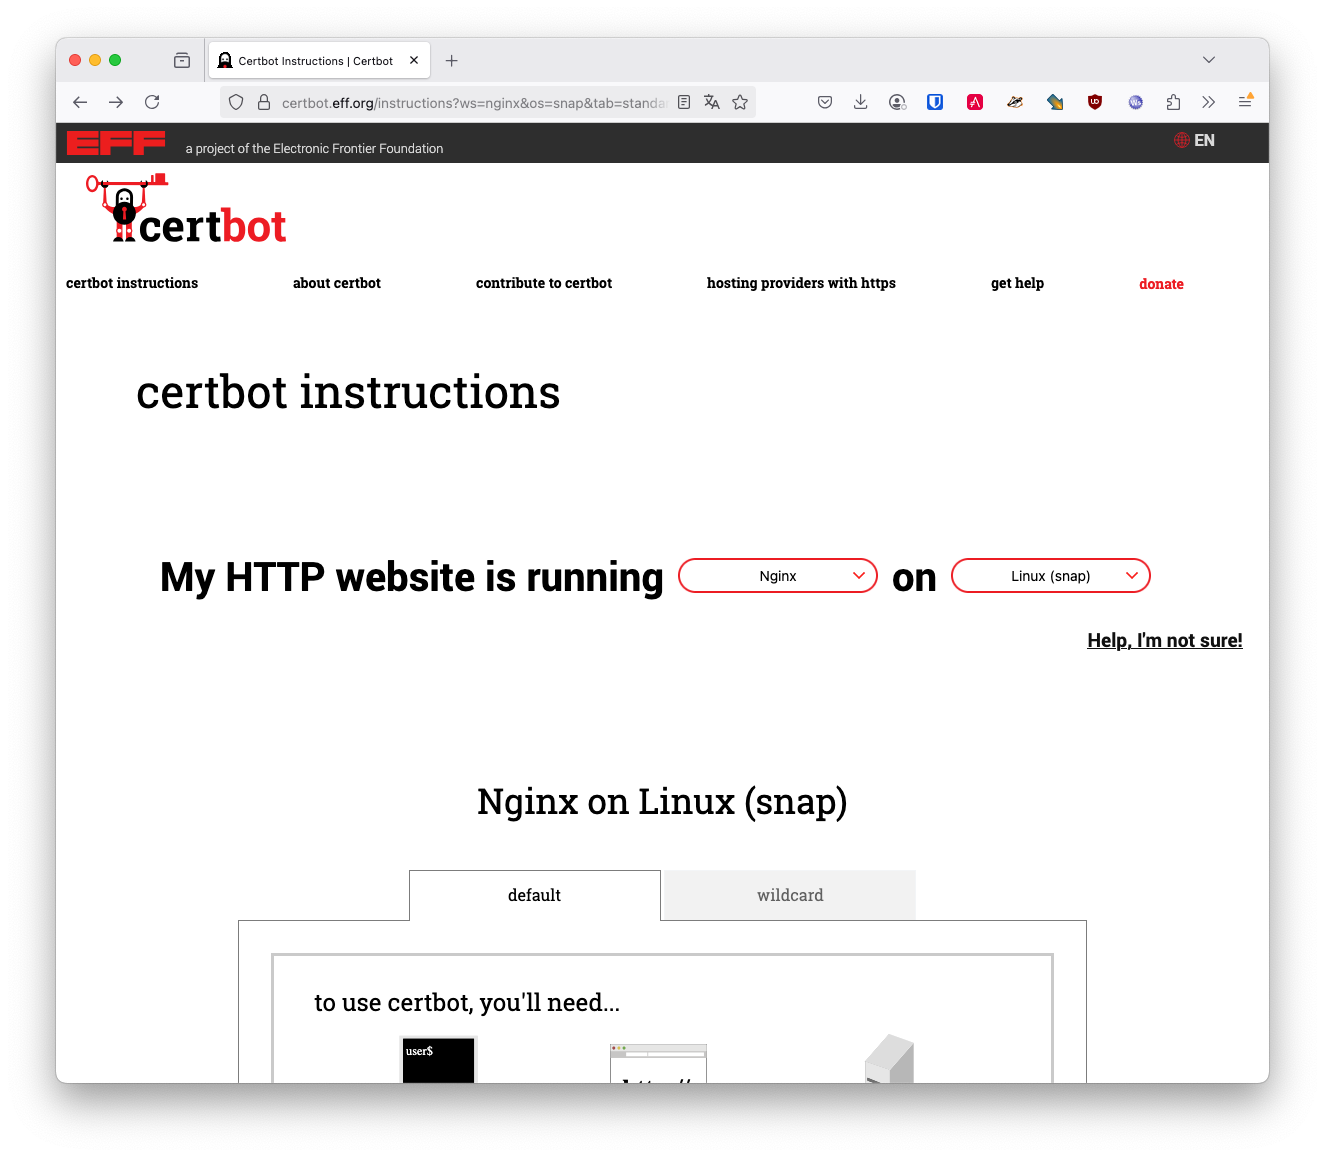Open the Bitwarden extension
The image size is (1325, 1157).
[935, 102]
